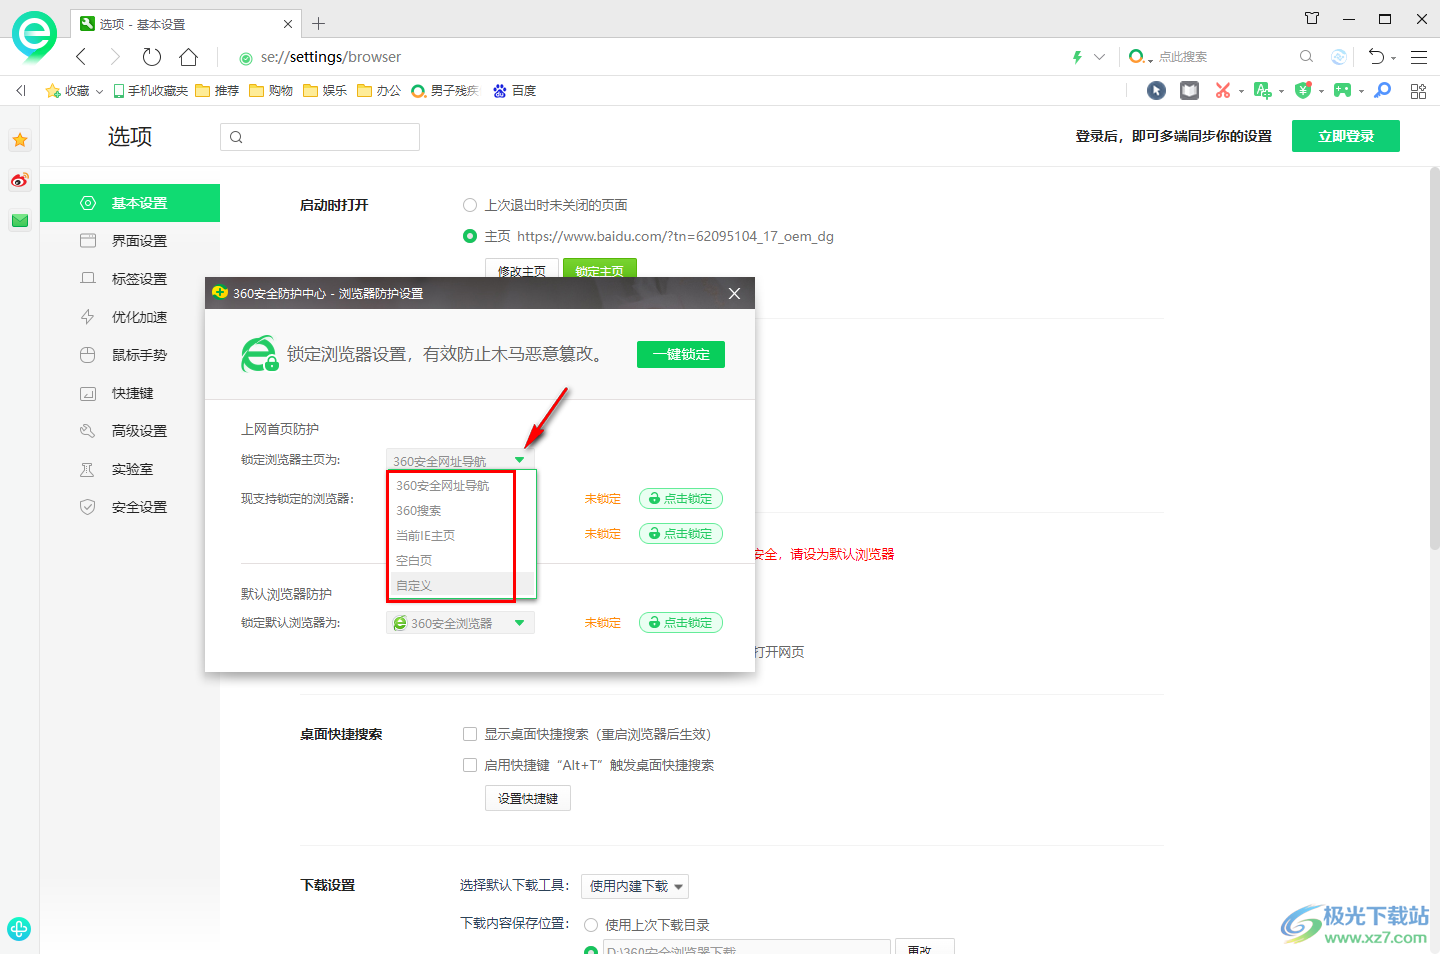
Task: Enable show desktop quick search checkbox
Action: point(470,734)
